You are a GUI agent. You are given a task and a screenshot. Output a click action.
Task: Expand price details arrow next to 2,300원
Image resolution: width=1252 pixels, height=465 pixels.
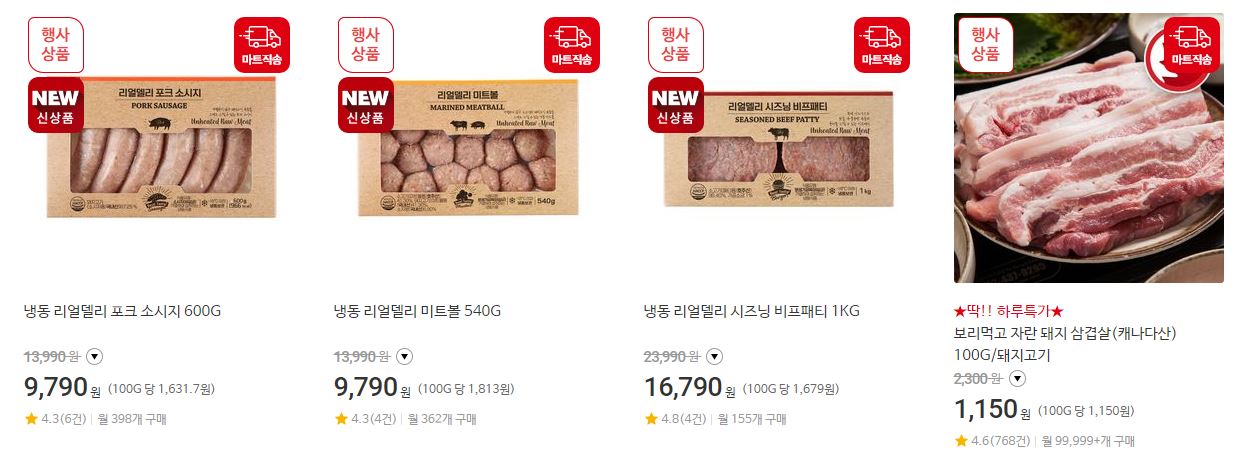[x=1017, y=378]
